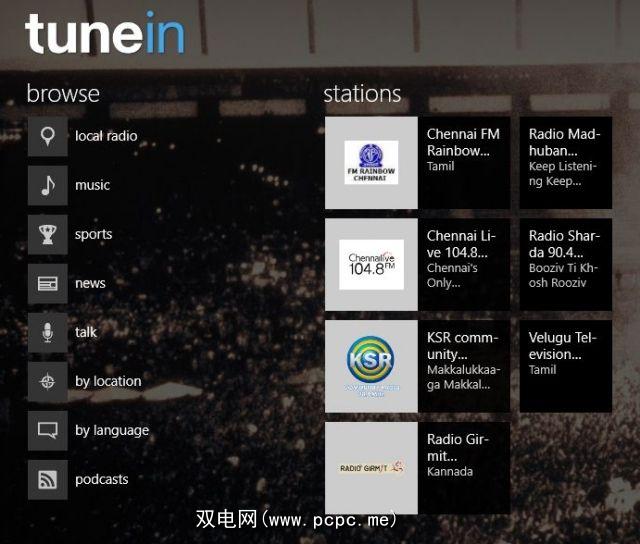This screenshot has width=640, height=544.
Task: Browse the music category label
Action: coord(92,185)
